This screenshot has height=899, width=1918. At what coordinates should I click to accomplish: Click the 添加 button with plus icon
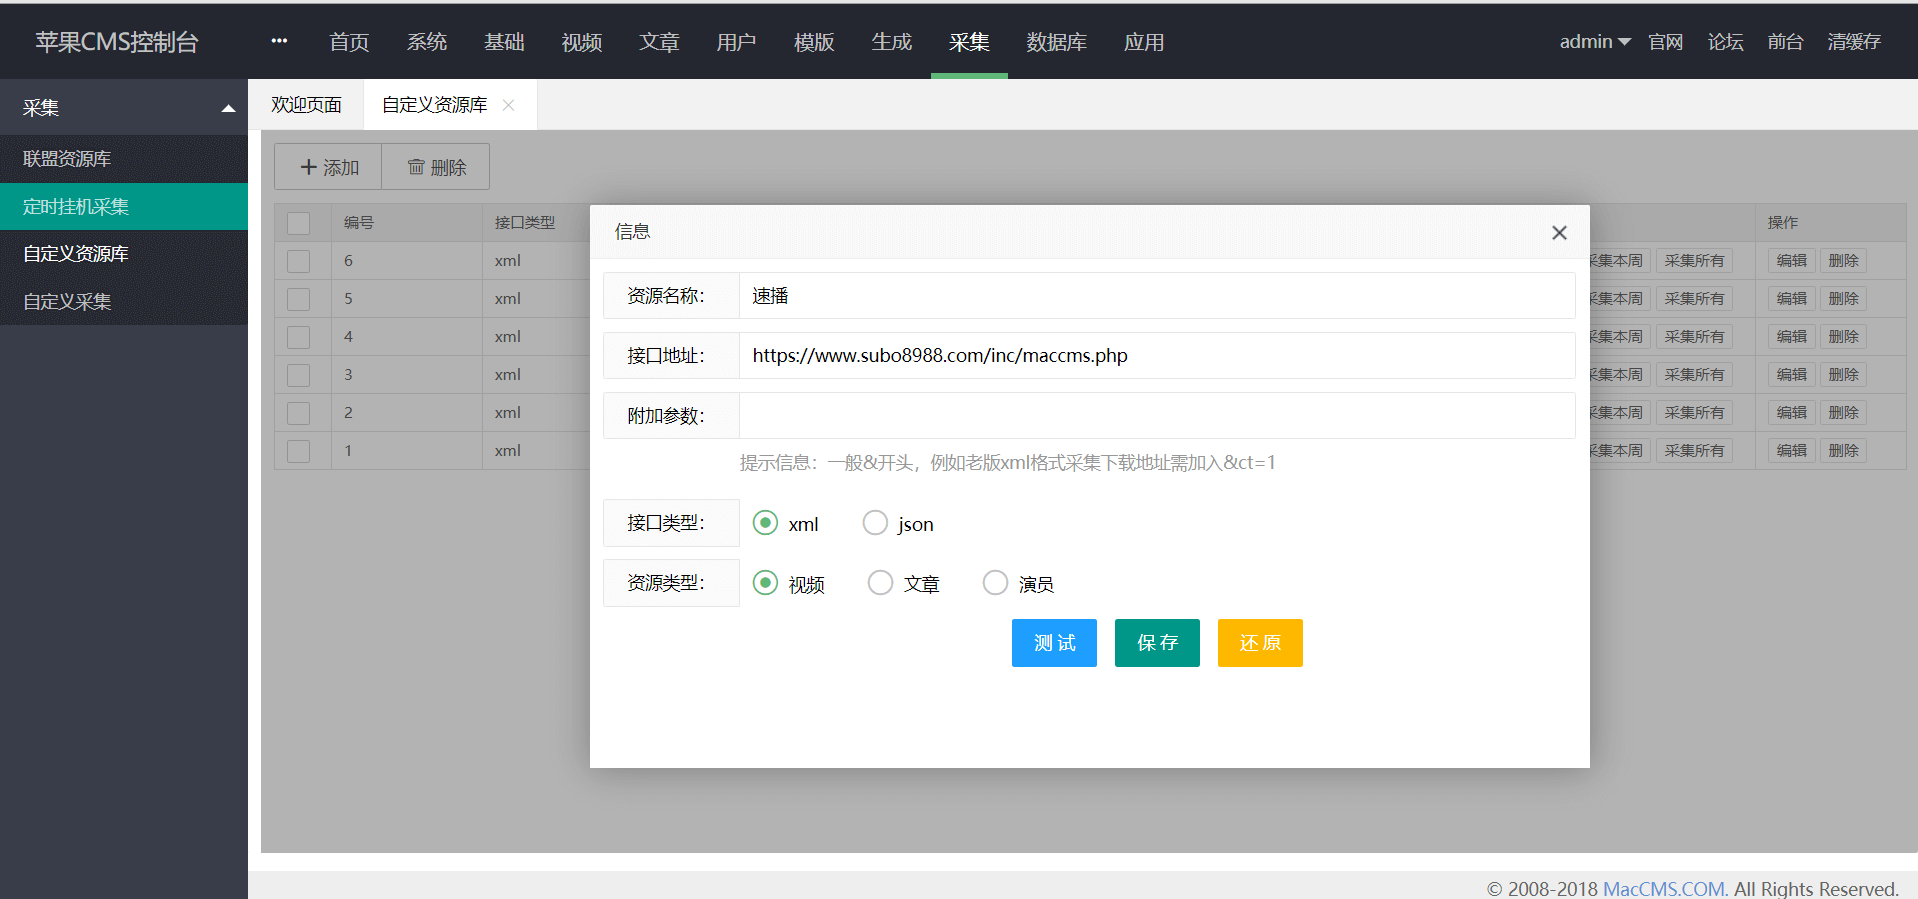pos(329,167)
